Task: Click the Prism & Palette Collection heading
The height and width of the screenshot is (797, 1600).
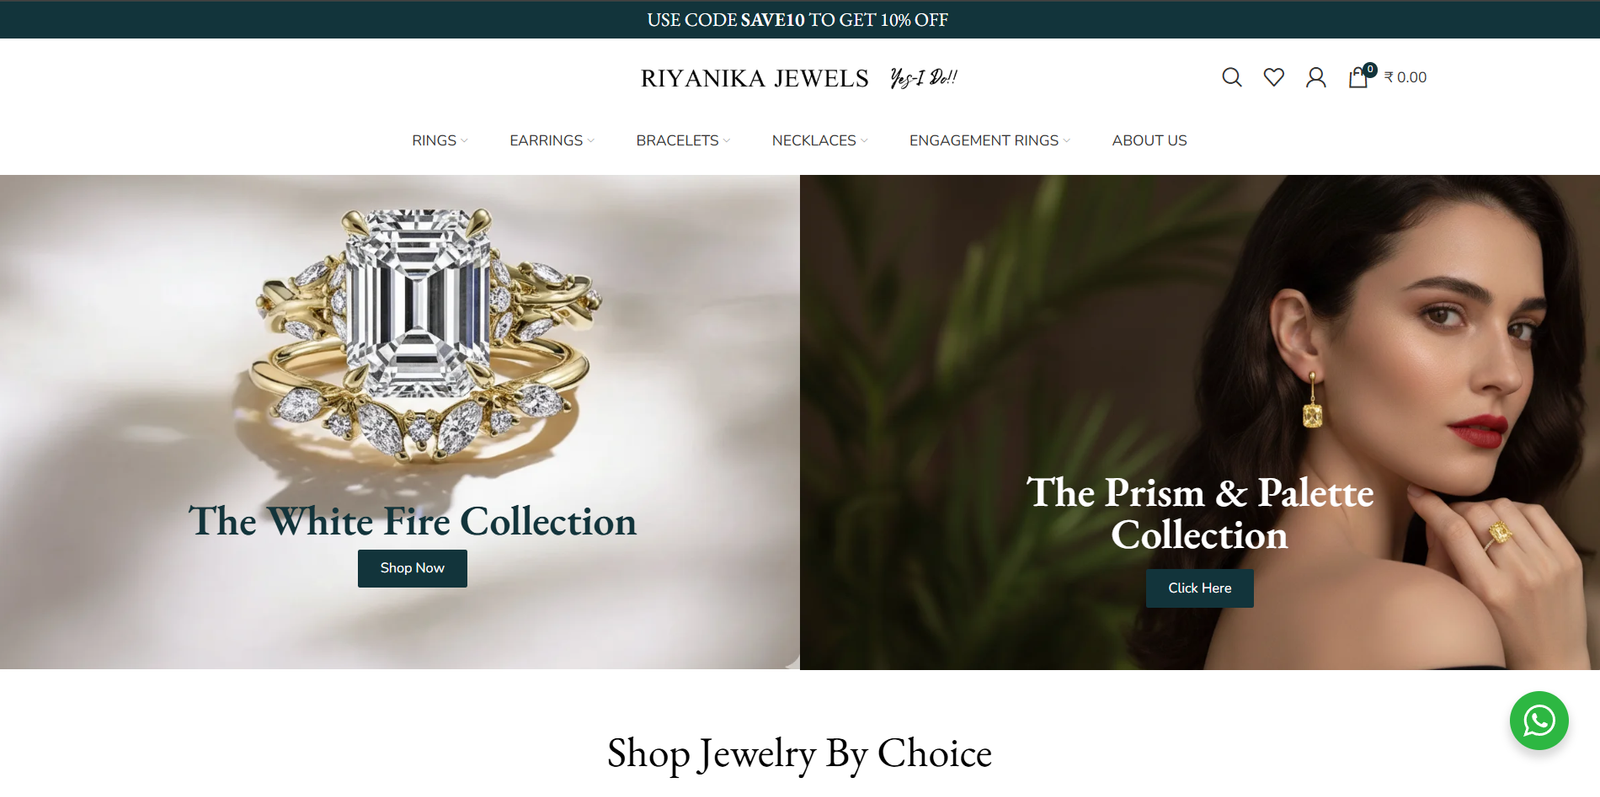Action: point(1200,514)
